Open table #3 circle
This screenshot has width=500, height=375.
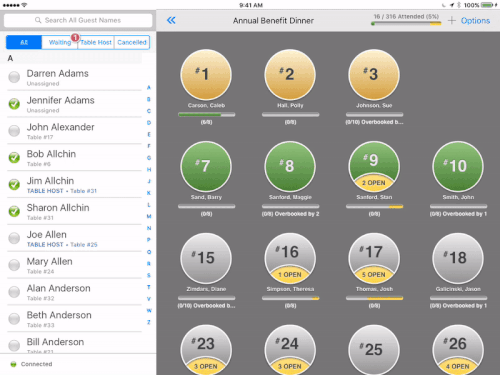[374, 75]
